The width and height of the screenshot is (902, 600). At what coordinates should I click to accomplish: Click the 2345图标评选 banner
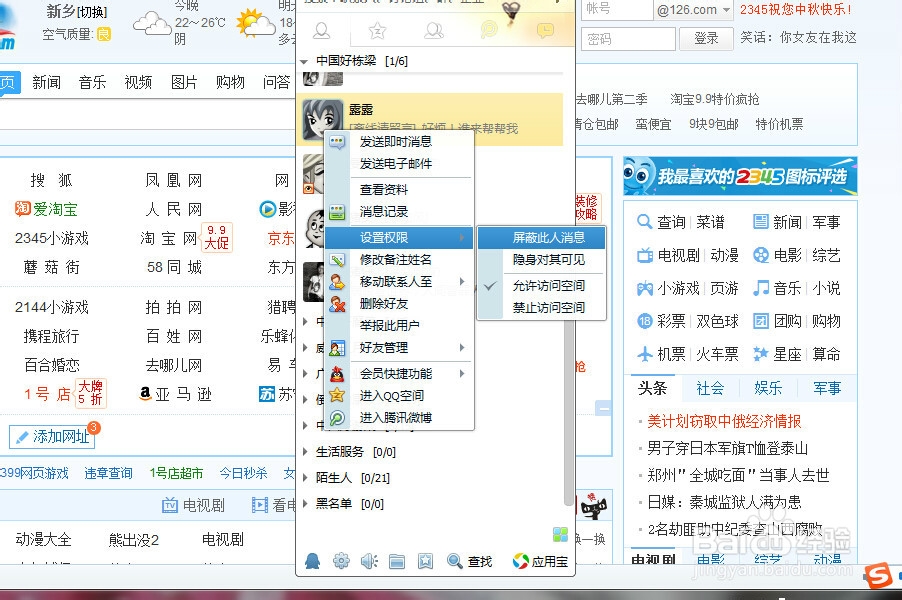tap(740, 176)
